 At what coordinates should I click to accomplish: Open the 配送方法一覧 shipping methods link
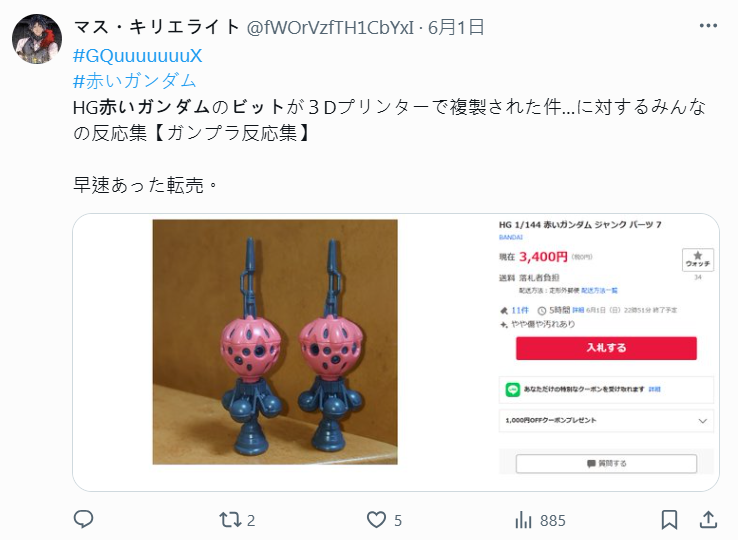[599, 290]
